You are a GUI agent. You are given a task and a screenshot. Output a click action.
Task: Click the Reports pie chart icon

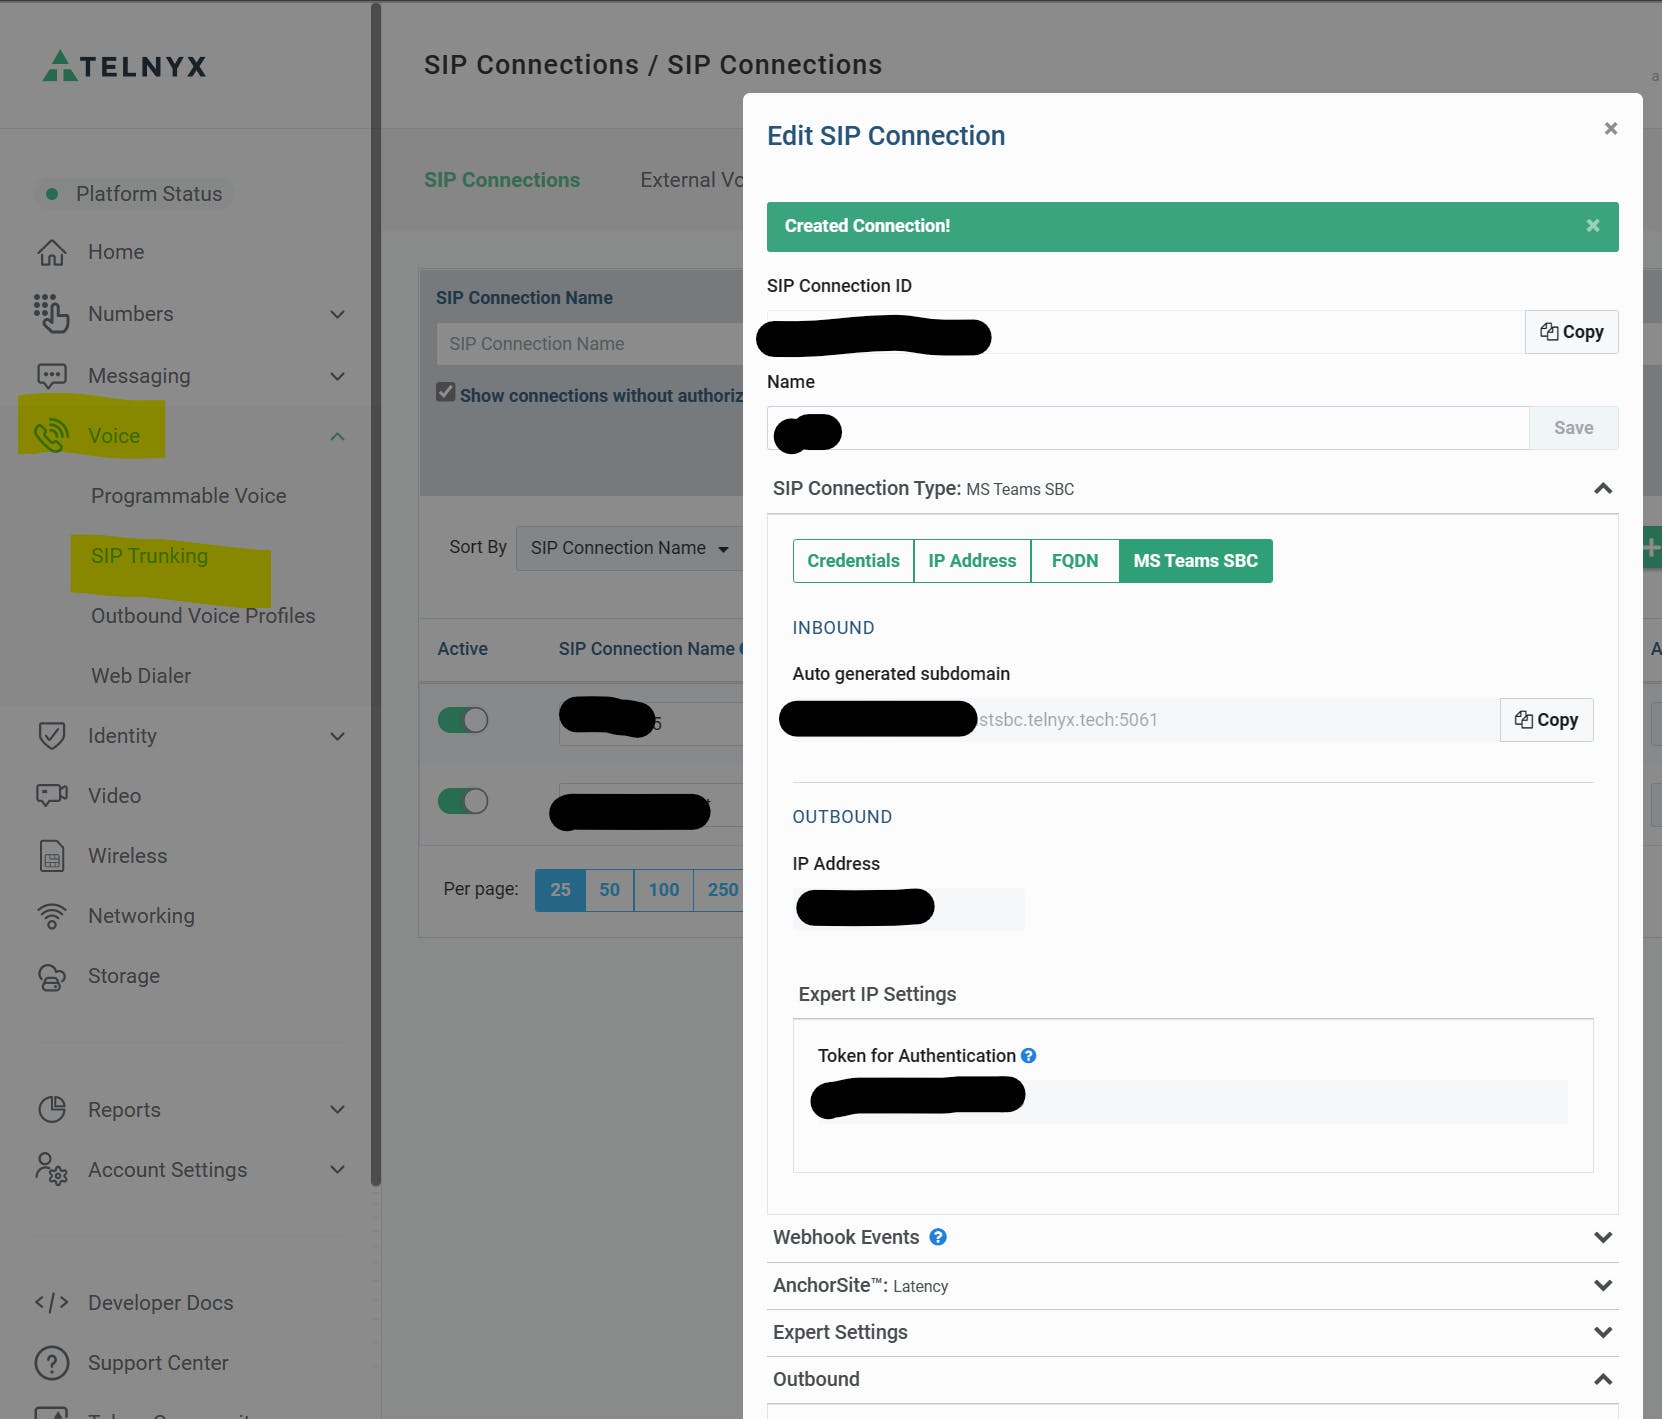(x=52, y=1109)
